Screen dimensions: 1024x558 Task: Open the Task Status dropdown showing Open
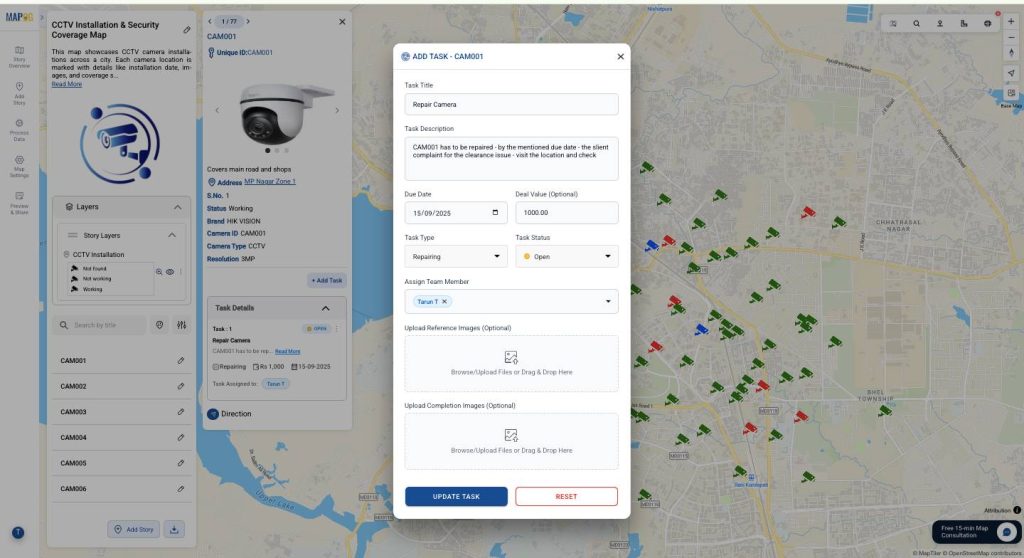click(566, 256)
